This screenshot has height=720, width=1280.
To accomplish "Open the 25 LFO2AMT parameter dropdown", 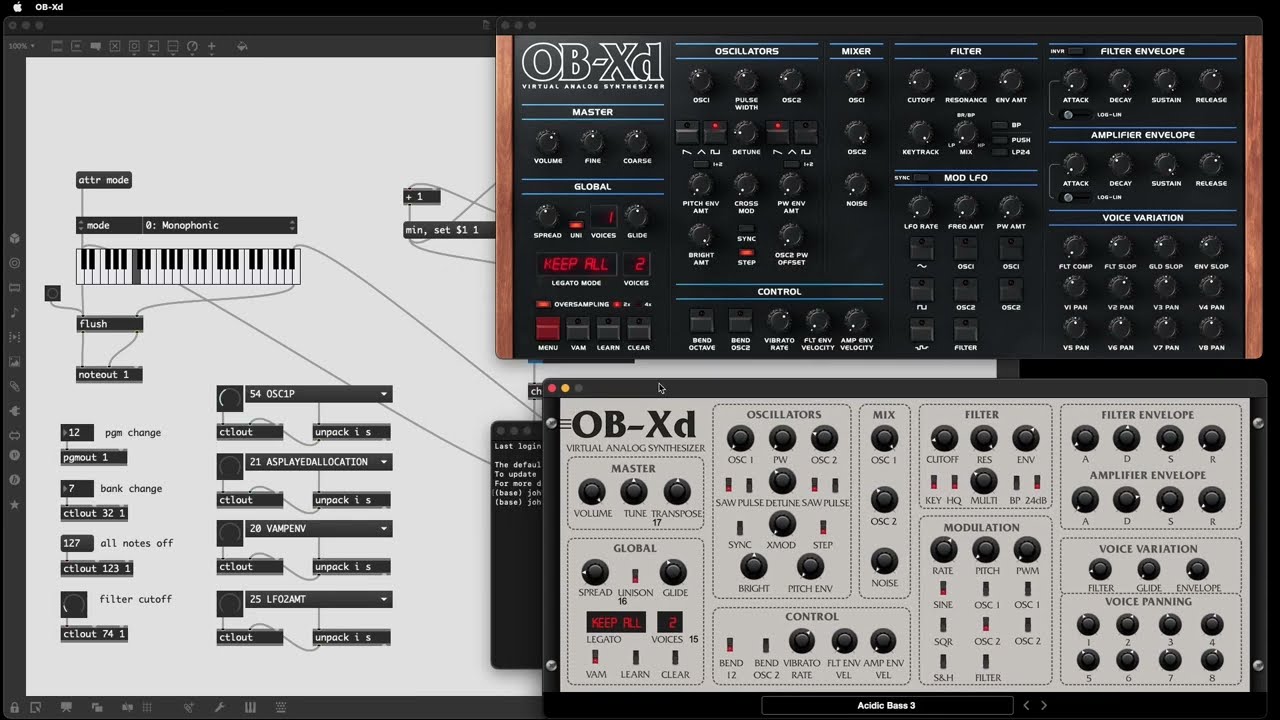I will point(318,599).
